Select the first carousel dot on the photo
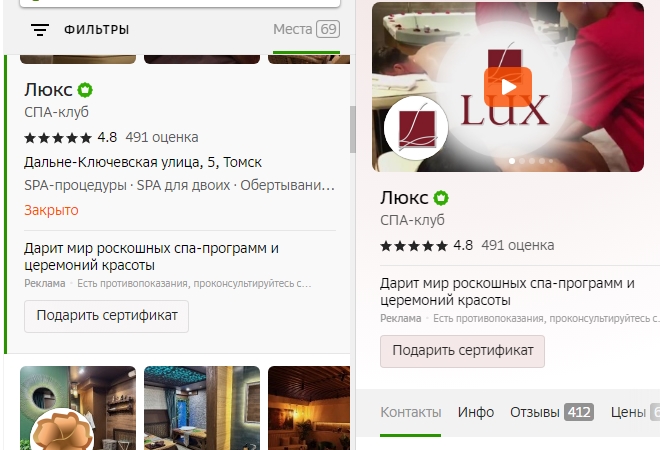660x450 pixels. pyautogui.click(x=512, y=161)
